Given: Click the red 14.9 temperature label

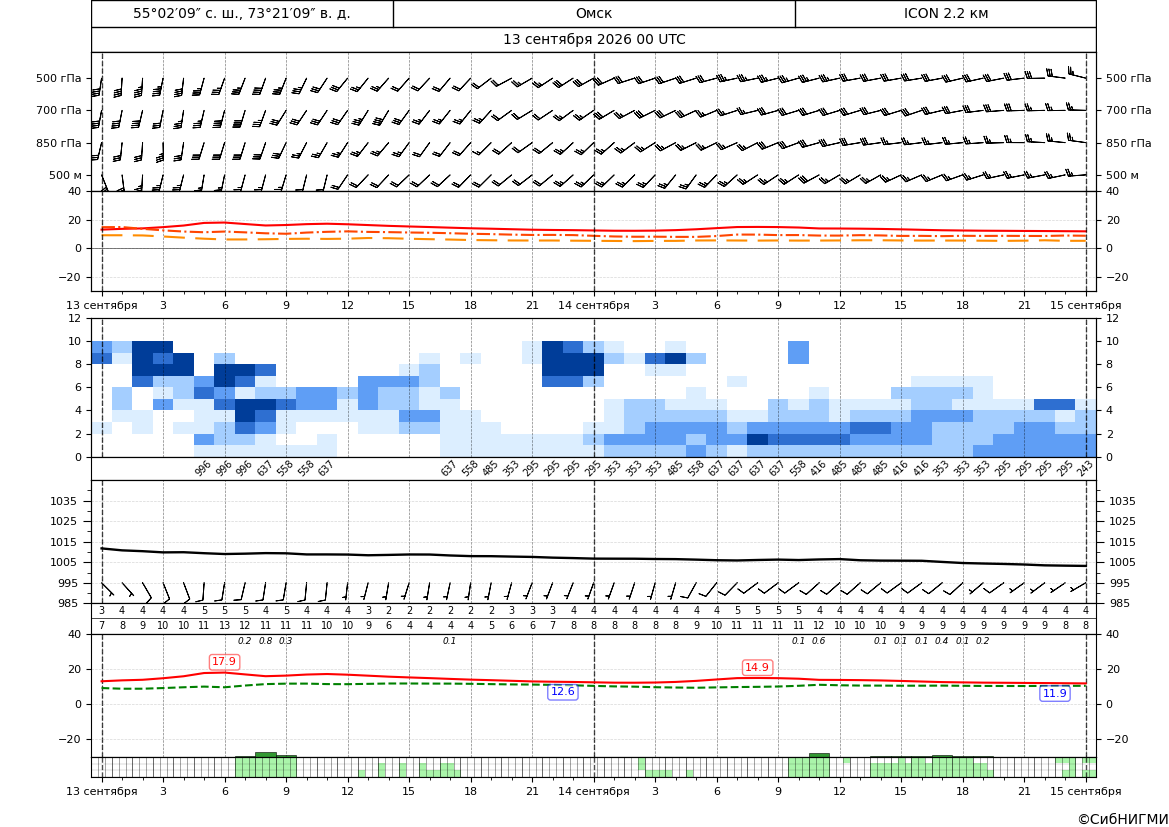Looking at the screenshot, I should pyautogui.click(x=757, y=667).
